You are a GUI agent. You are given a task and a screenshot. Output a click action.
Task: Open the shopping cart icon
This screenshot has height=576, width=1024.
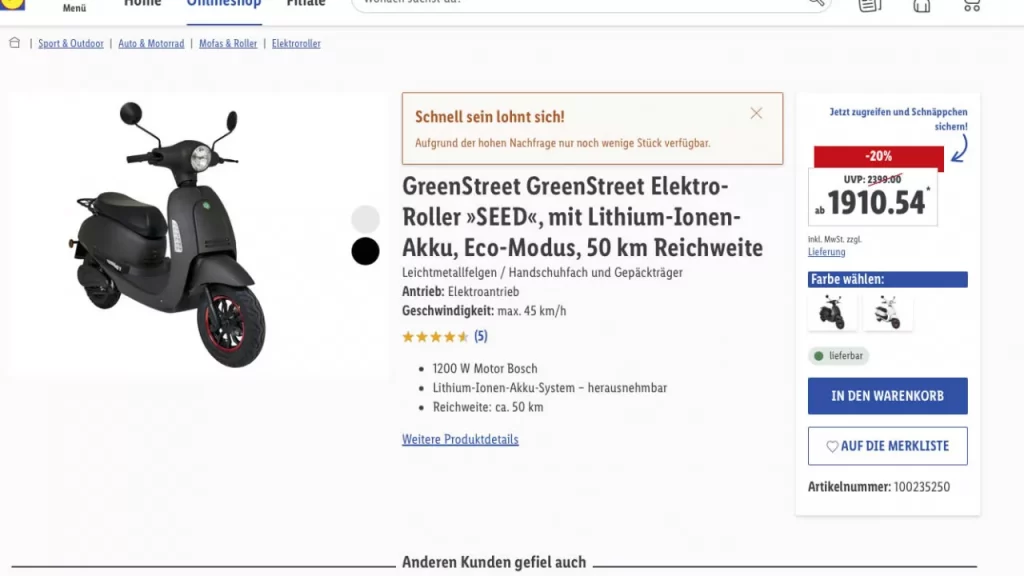(x=971, y=5)
